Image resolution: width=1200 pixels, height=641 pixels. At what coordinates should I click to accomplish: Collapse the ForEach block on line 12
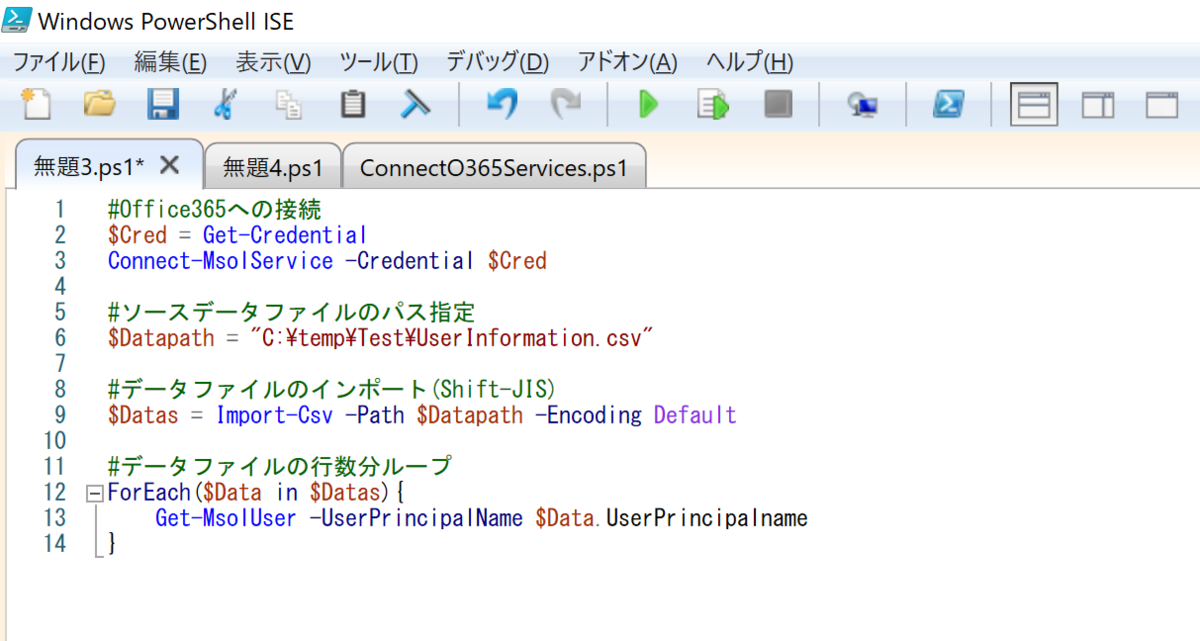coord(95,493)
